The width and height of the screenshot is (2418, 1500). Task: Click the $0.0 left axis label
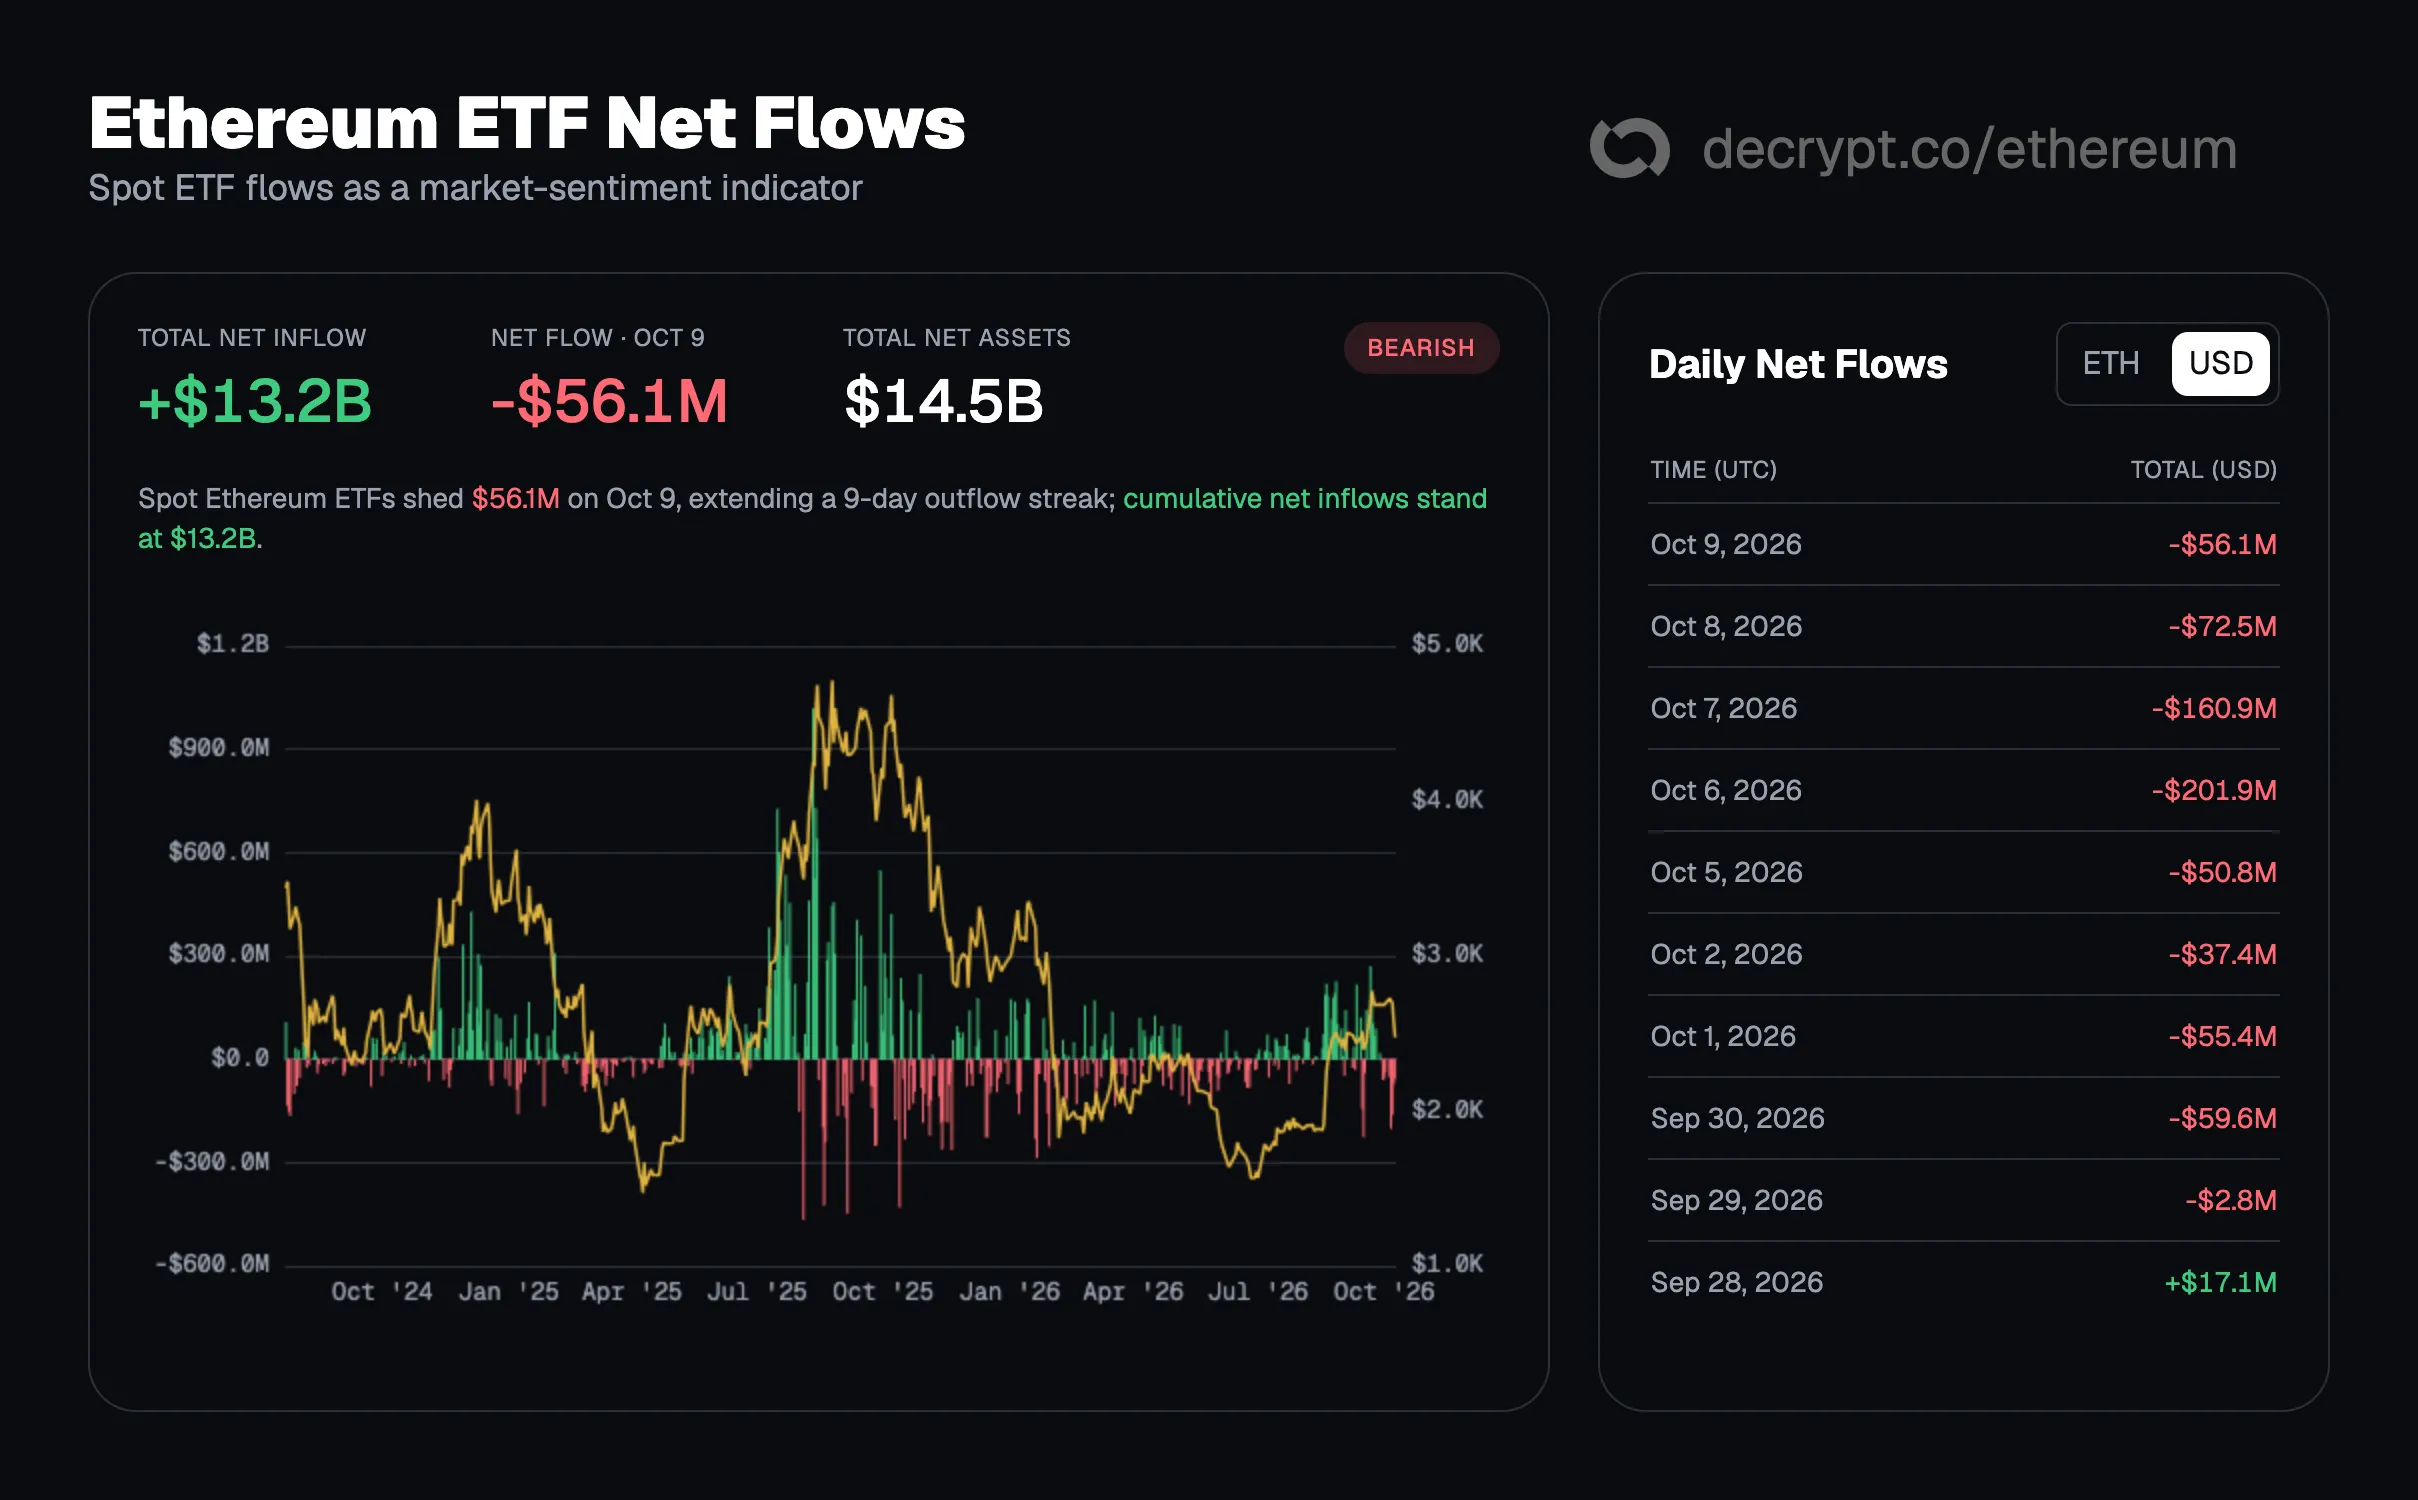click(240, 1057)
